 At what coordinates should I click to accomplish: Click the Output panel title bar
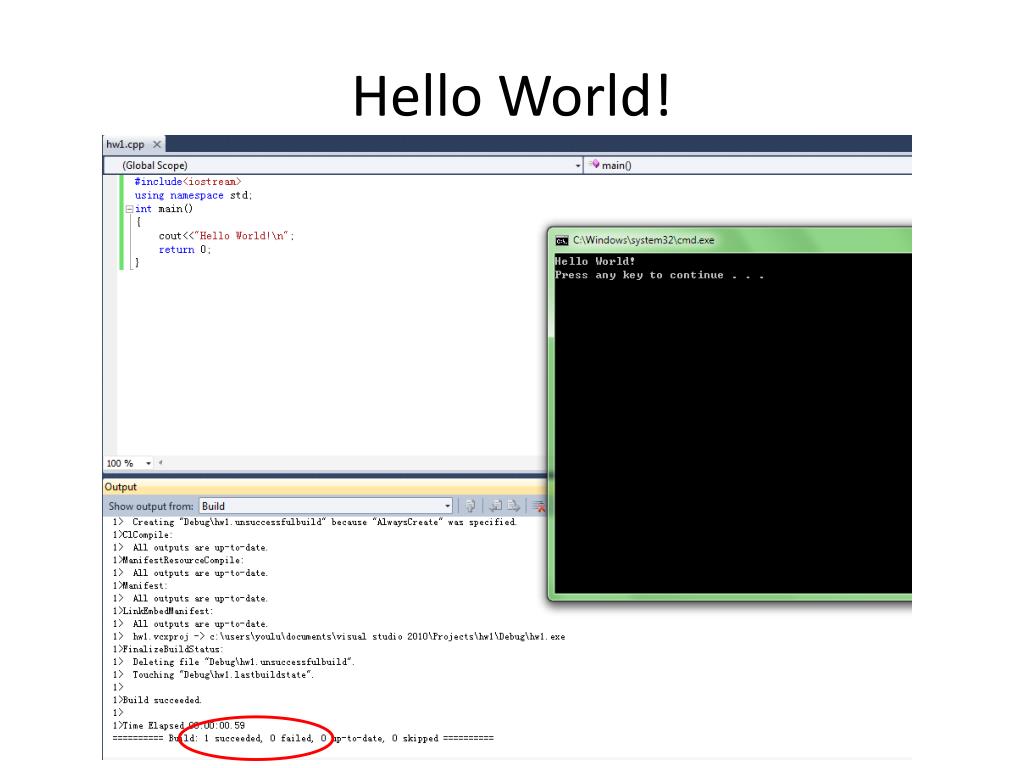tap(325, 487)
